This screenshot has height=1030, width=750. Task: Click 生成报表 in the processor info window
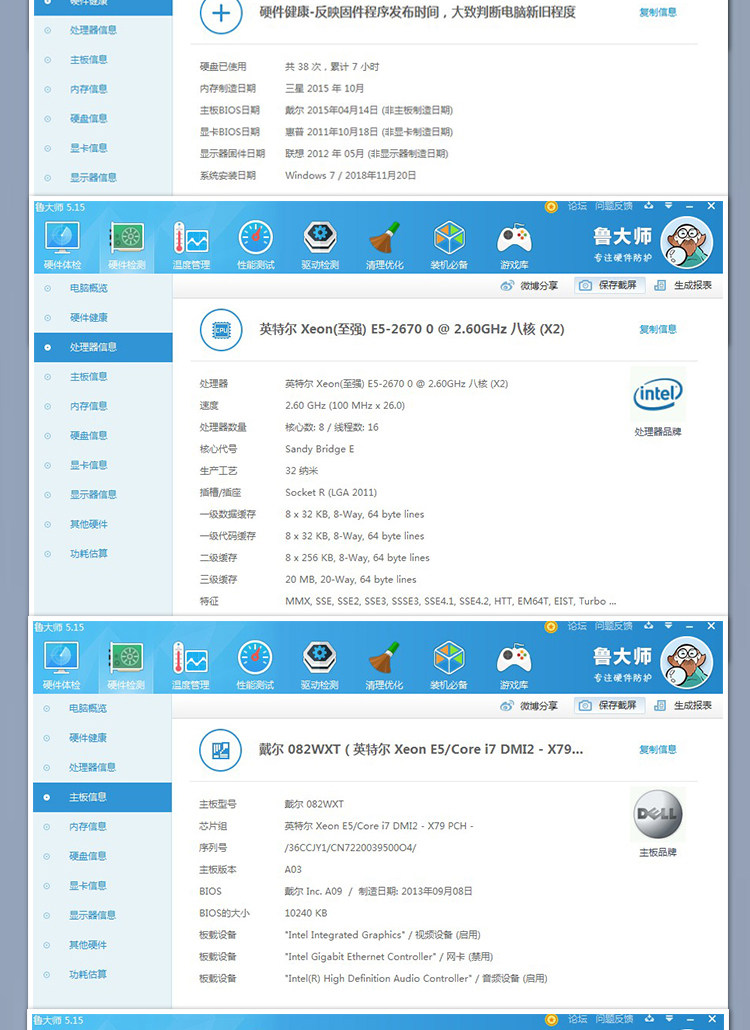(x=684, y=285)
